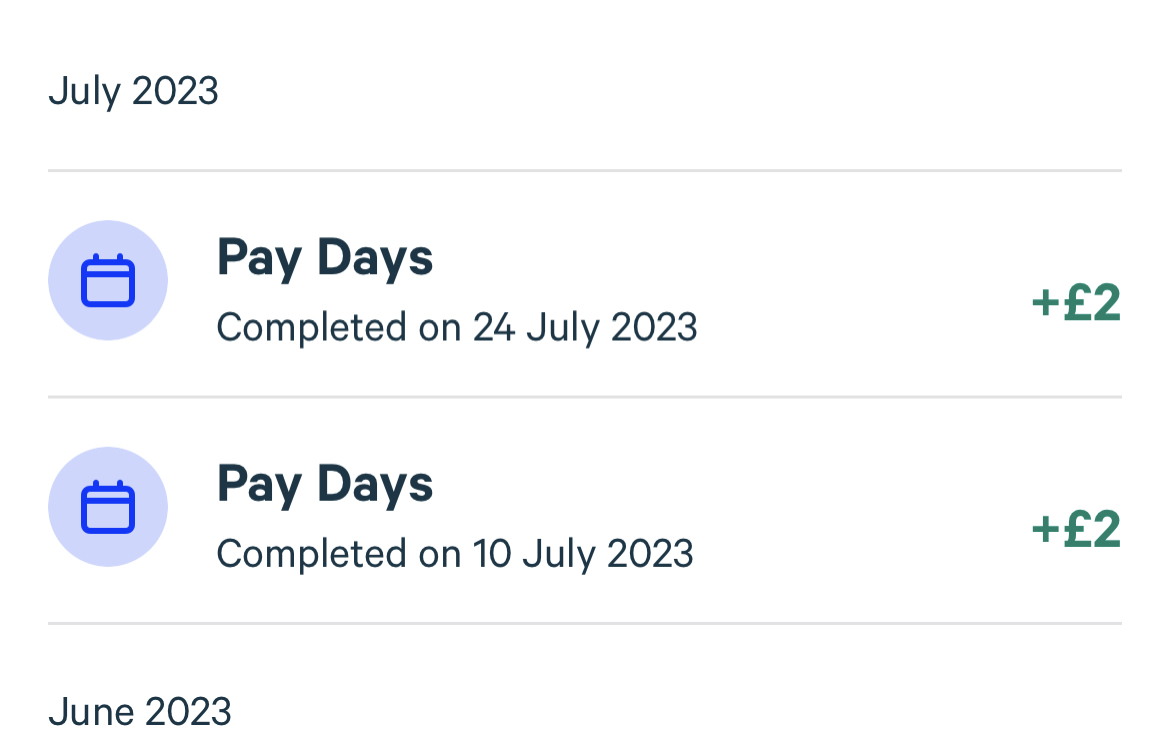Click the word 'Days' in the 10 July entry
Screen dimensions: 1170x736
[x=375, y=484]
